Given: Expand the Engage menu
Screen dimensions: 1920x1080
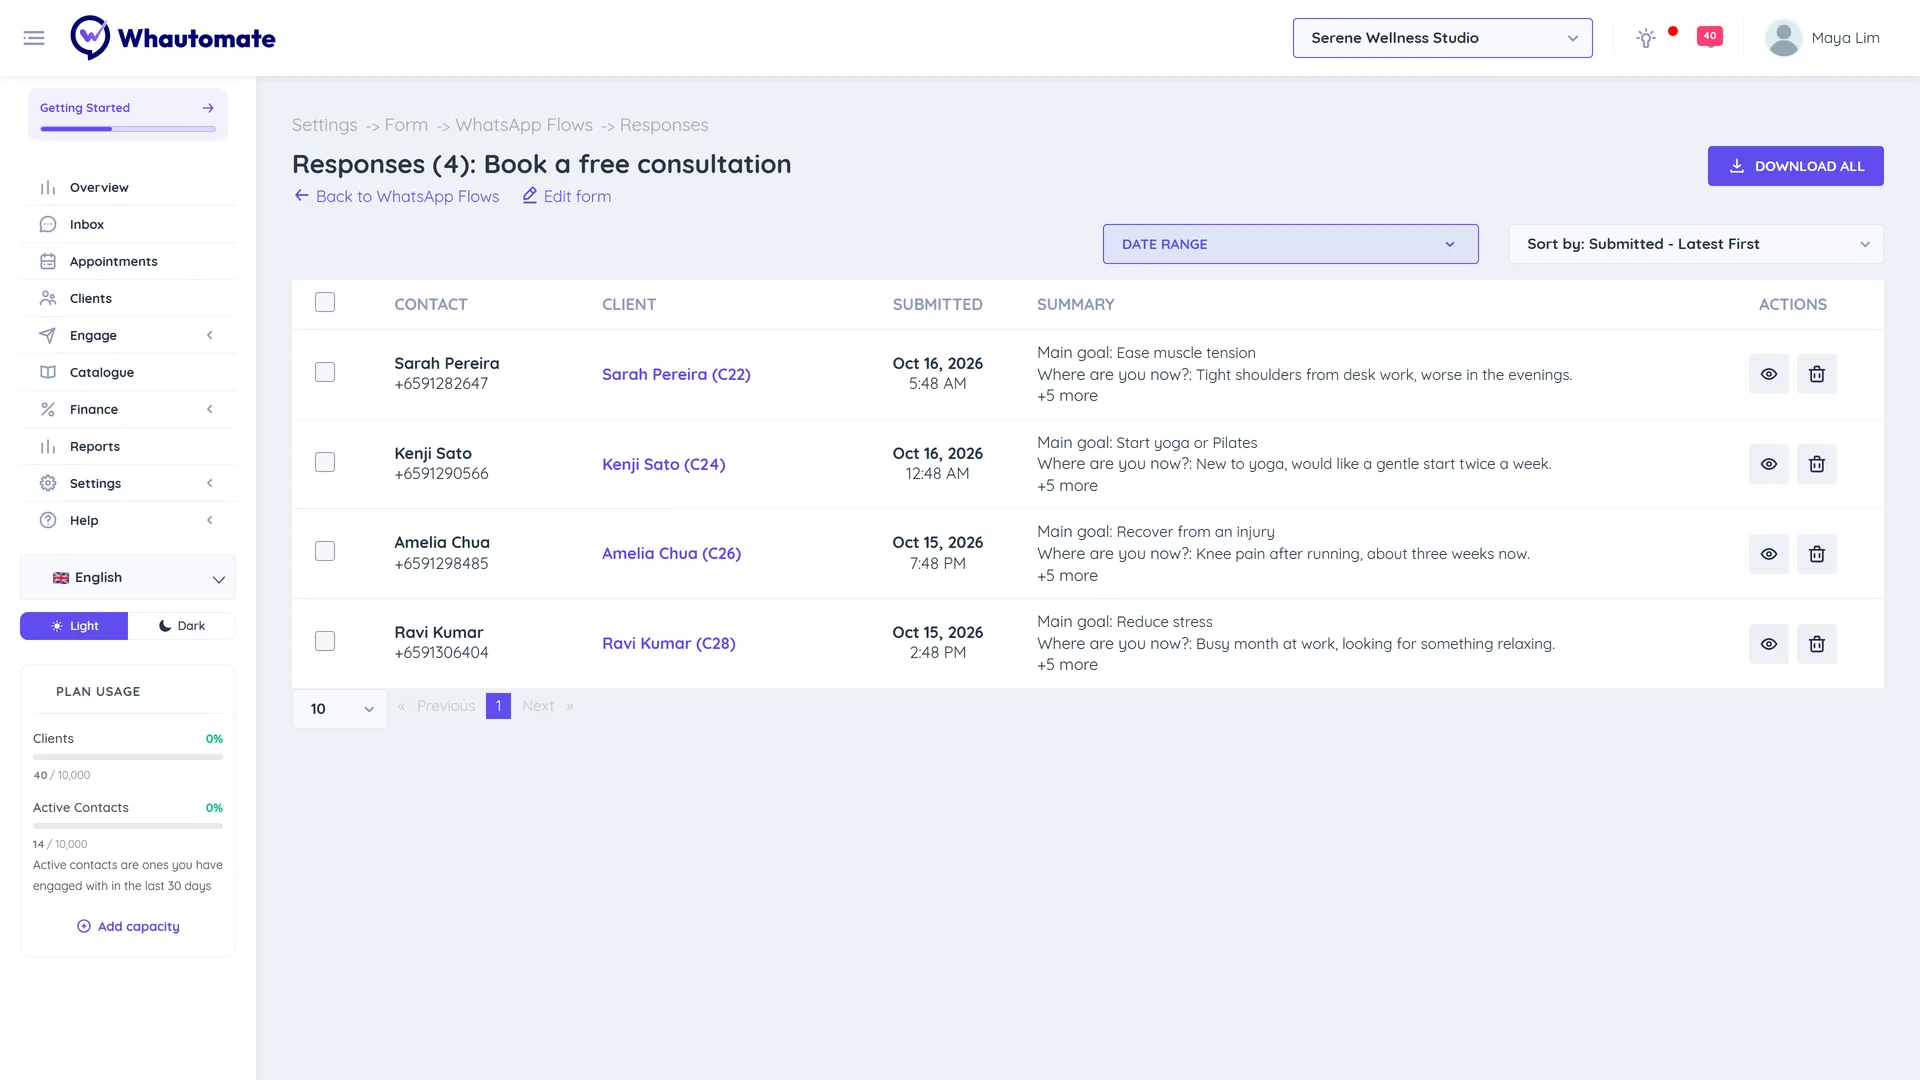Looking at the screenshot, I should point(128,335).
